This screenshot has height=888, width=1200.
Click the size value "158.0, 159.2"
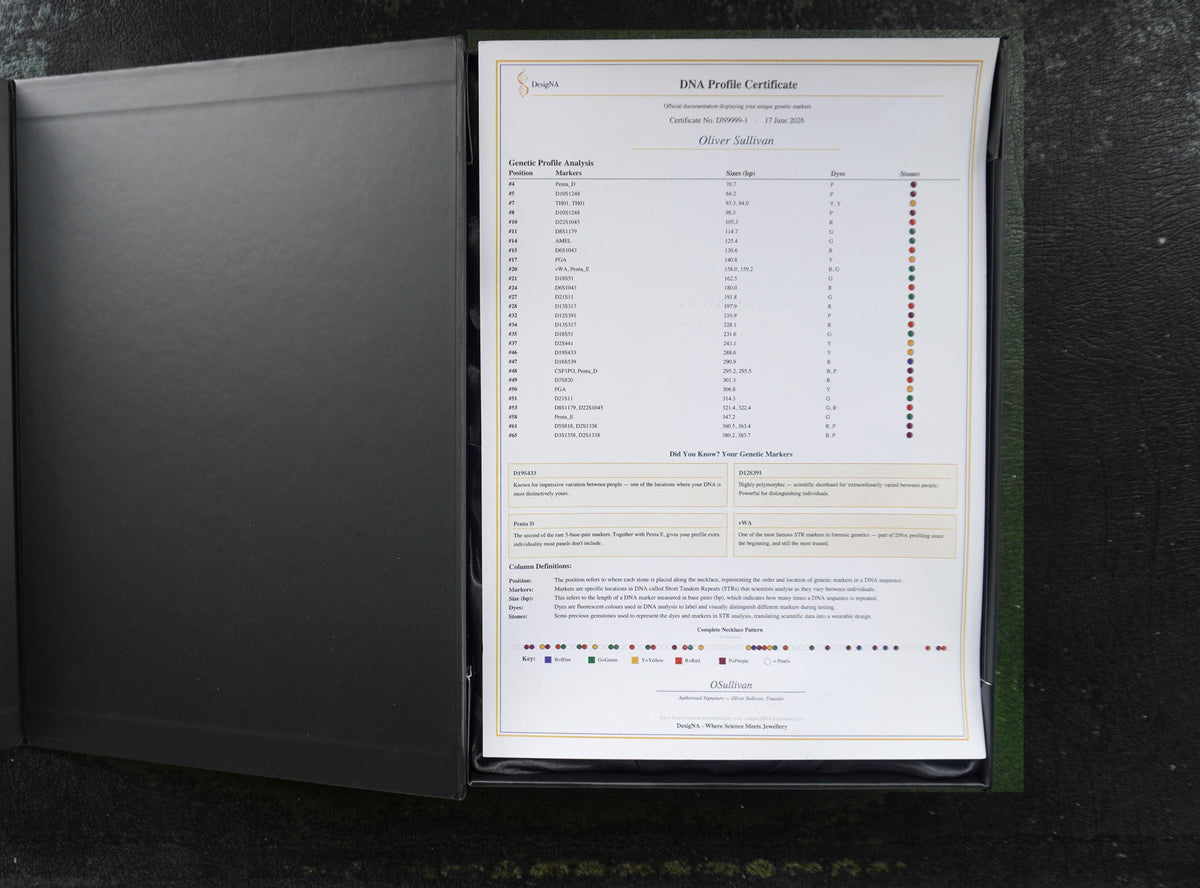tap(738, 269)
